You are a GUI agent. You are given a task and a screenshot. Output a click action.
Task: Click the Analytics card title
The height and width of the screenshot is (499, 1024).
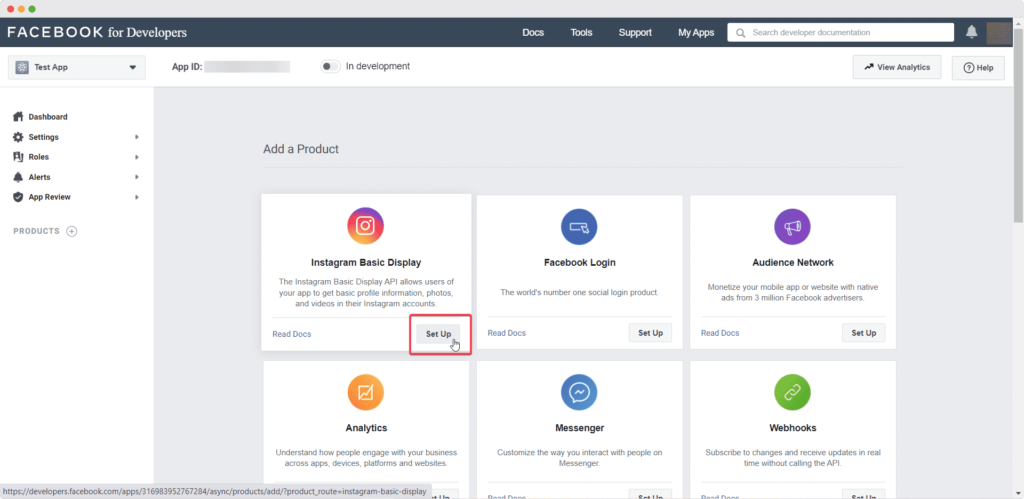(x=366, y=428)
